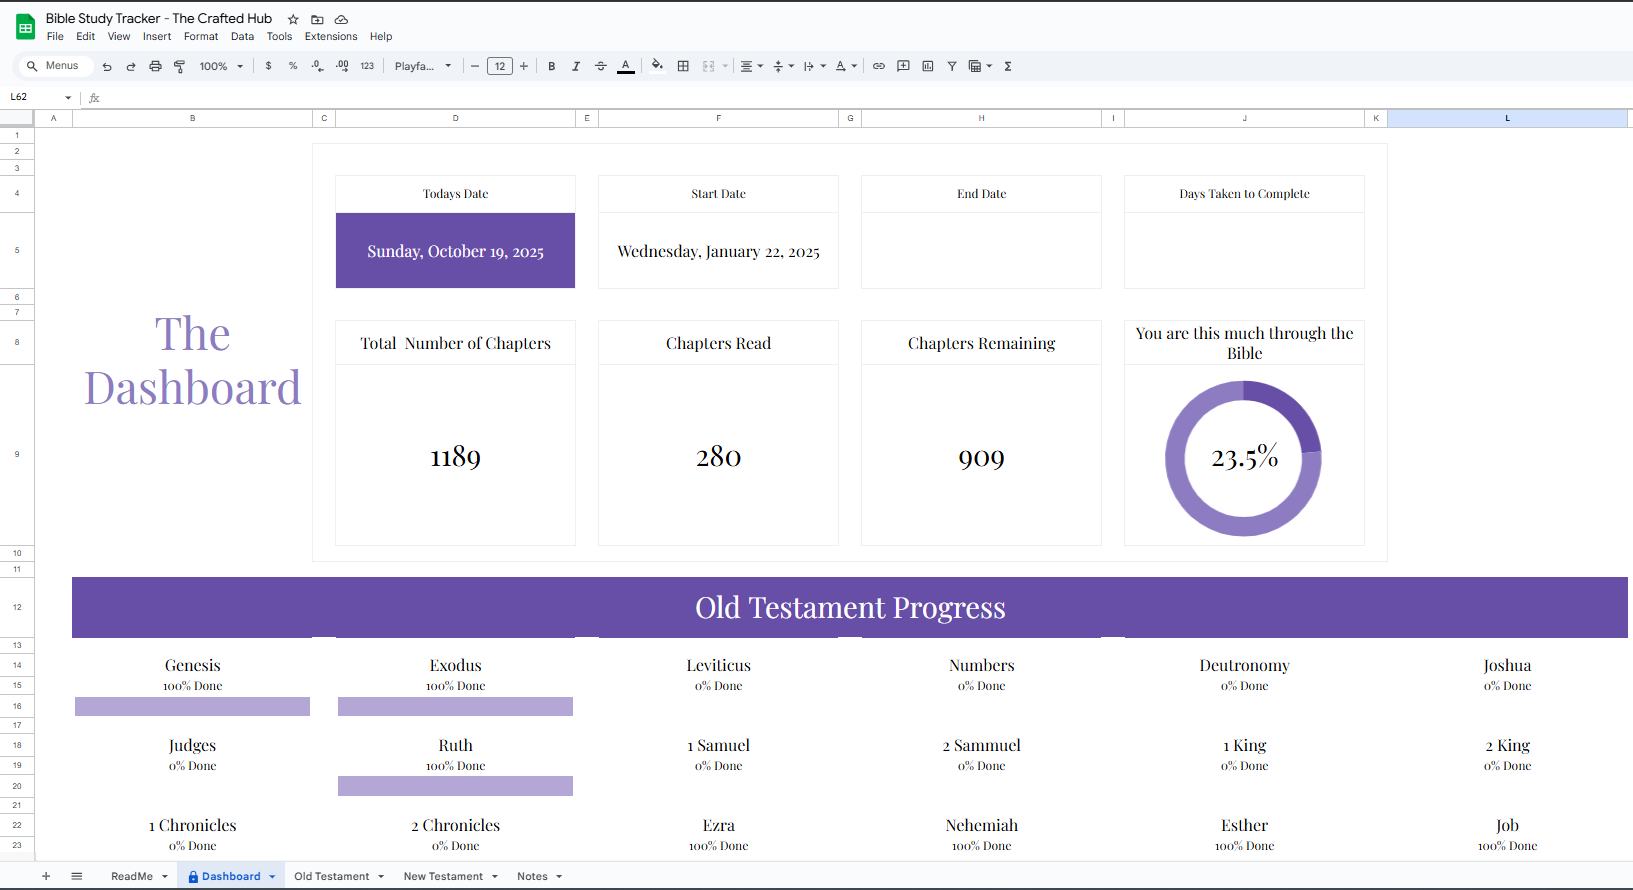Screen dimensions: 1633x890
Task: Click the Menus search button
Action: pos(54,66)
